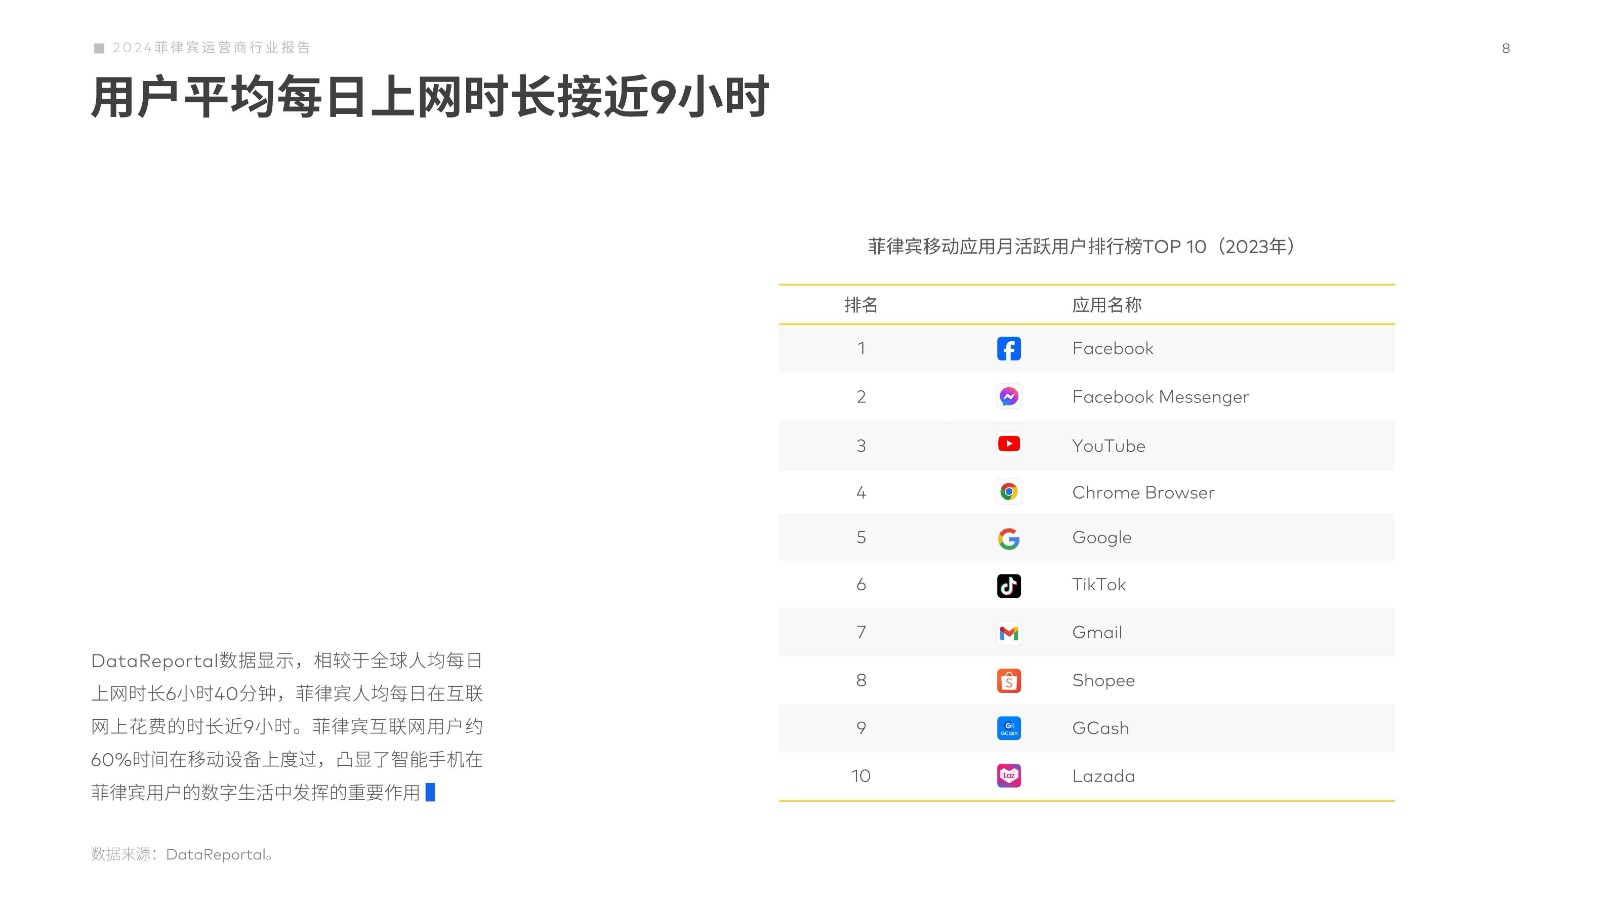Image resolution: width=1600 pixels, height=899 pixels.
Task: Click the Lazada icon
Action: coord(1009,776)
